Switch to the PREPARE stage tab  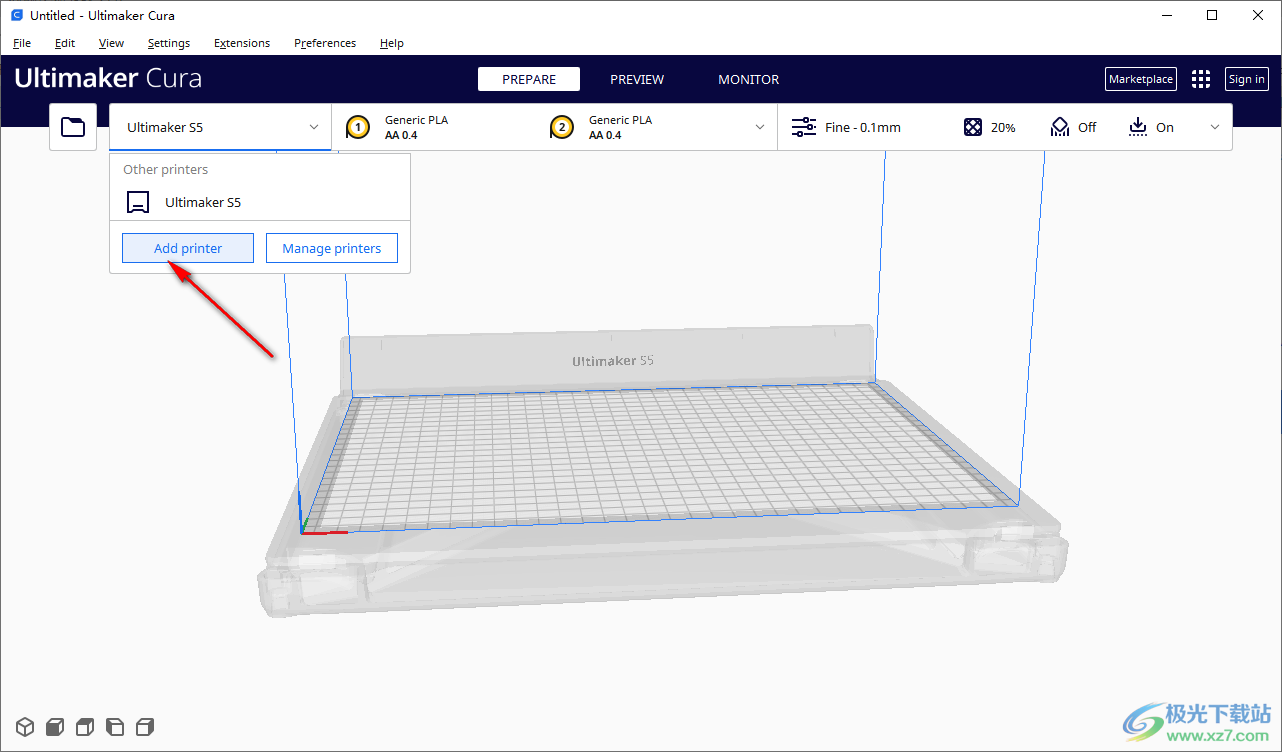(529, 79)
